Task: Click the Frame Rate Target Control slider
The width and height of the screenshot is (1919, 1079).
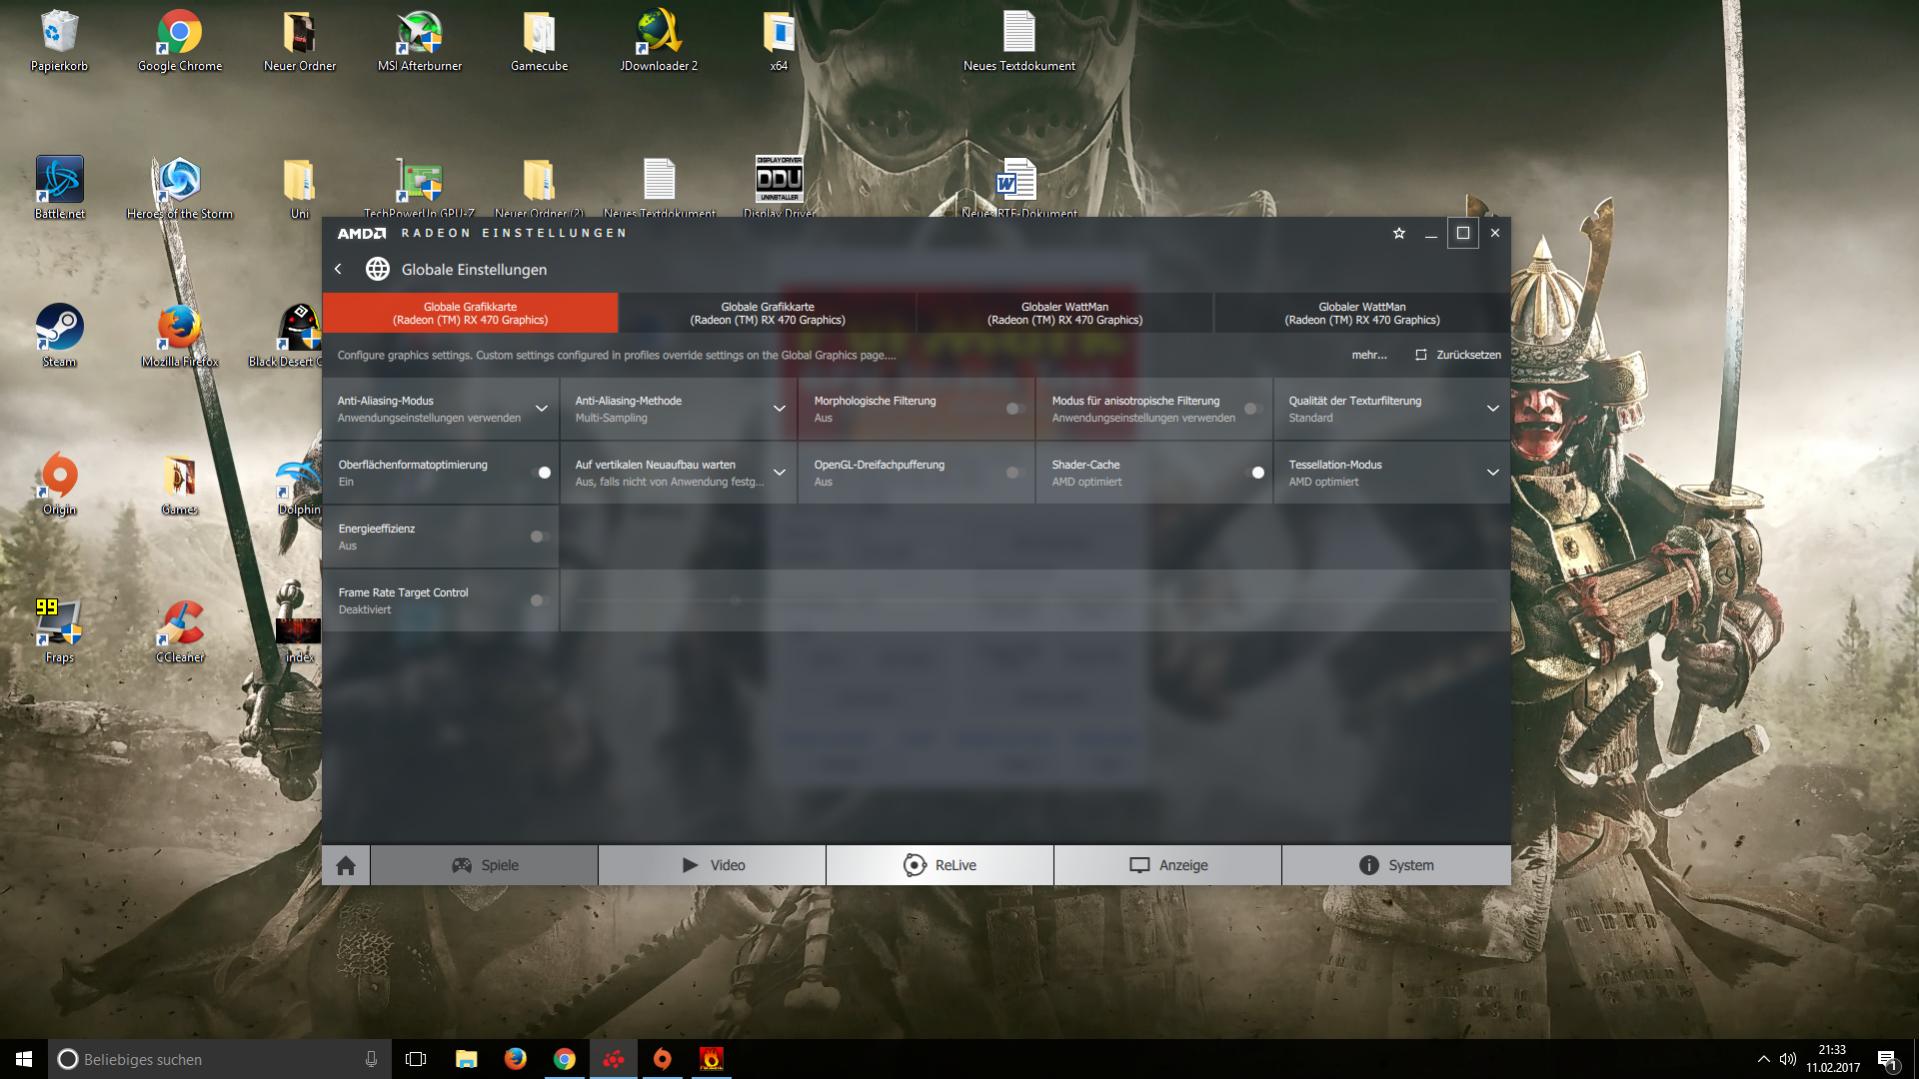Action: click(x=1035, y=600)
